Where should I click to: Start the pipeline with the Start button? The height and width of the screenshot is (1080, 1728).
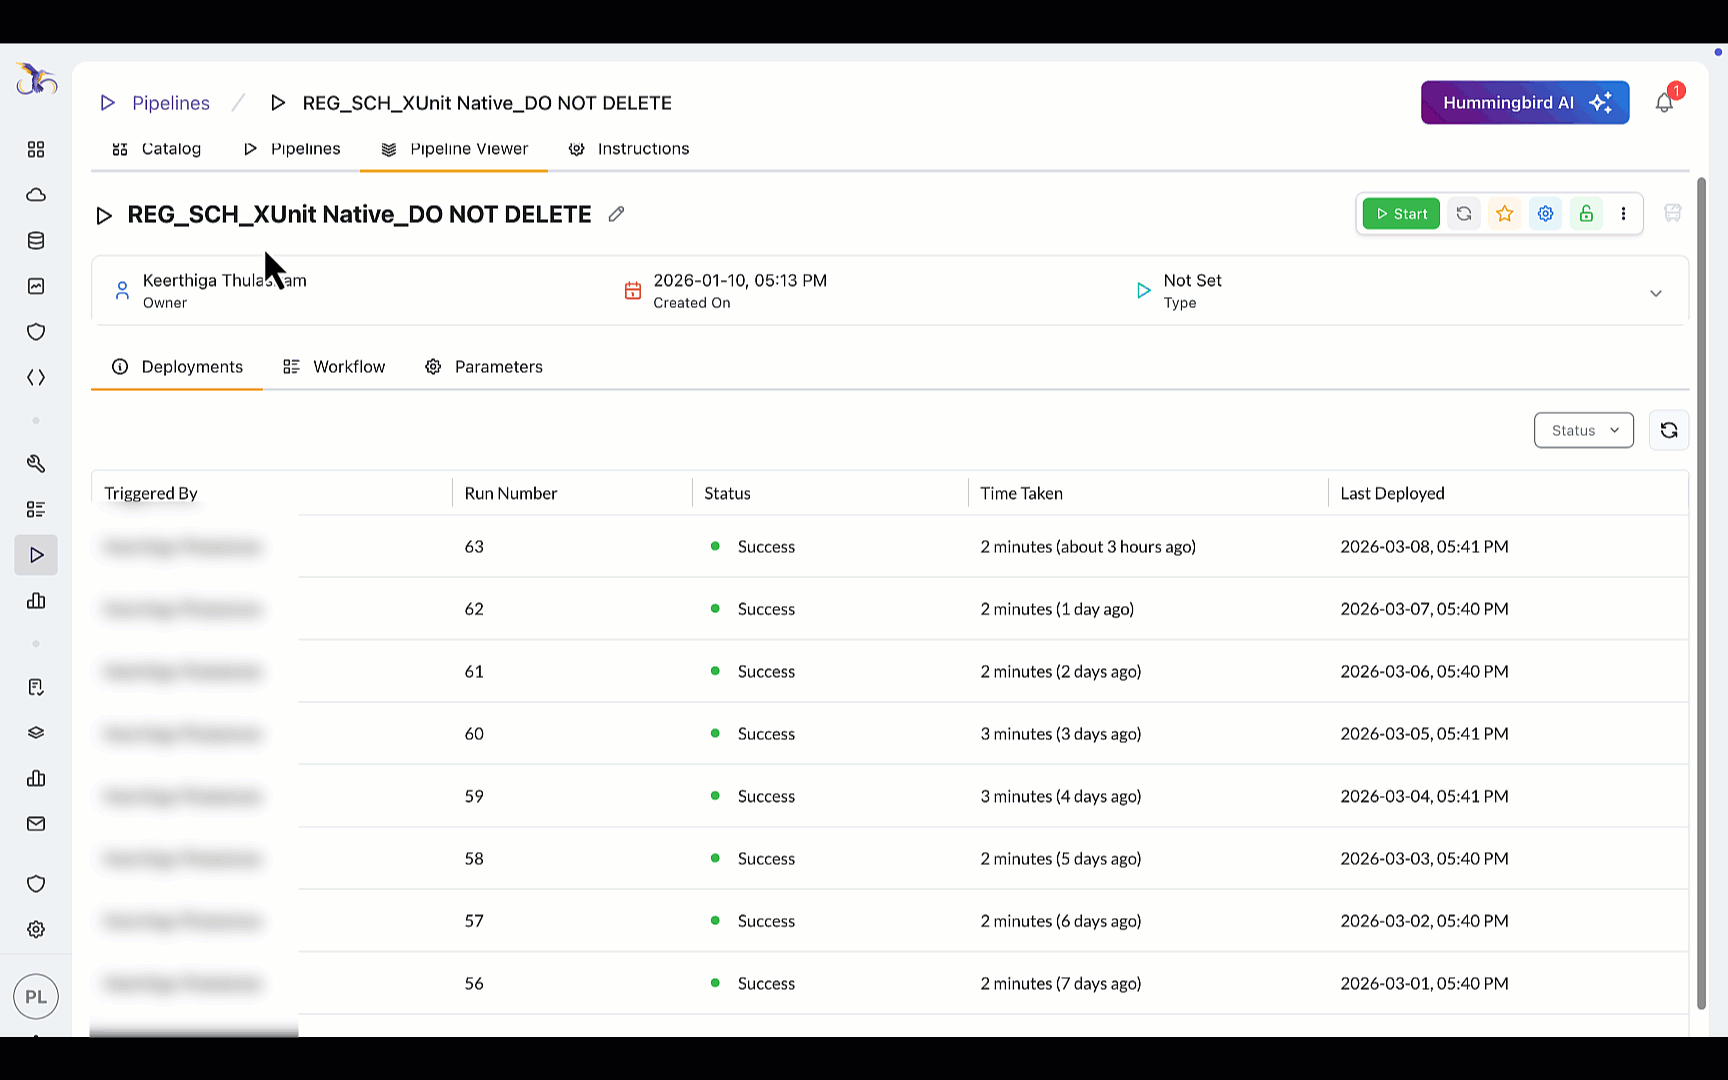[1400, 214]
